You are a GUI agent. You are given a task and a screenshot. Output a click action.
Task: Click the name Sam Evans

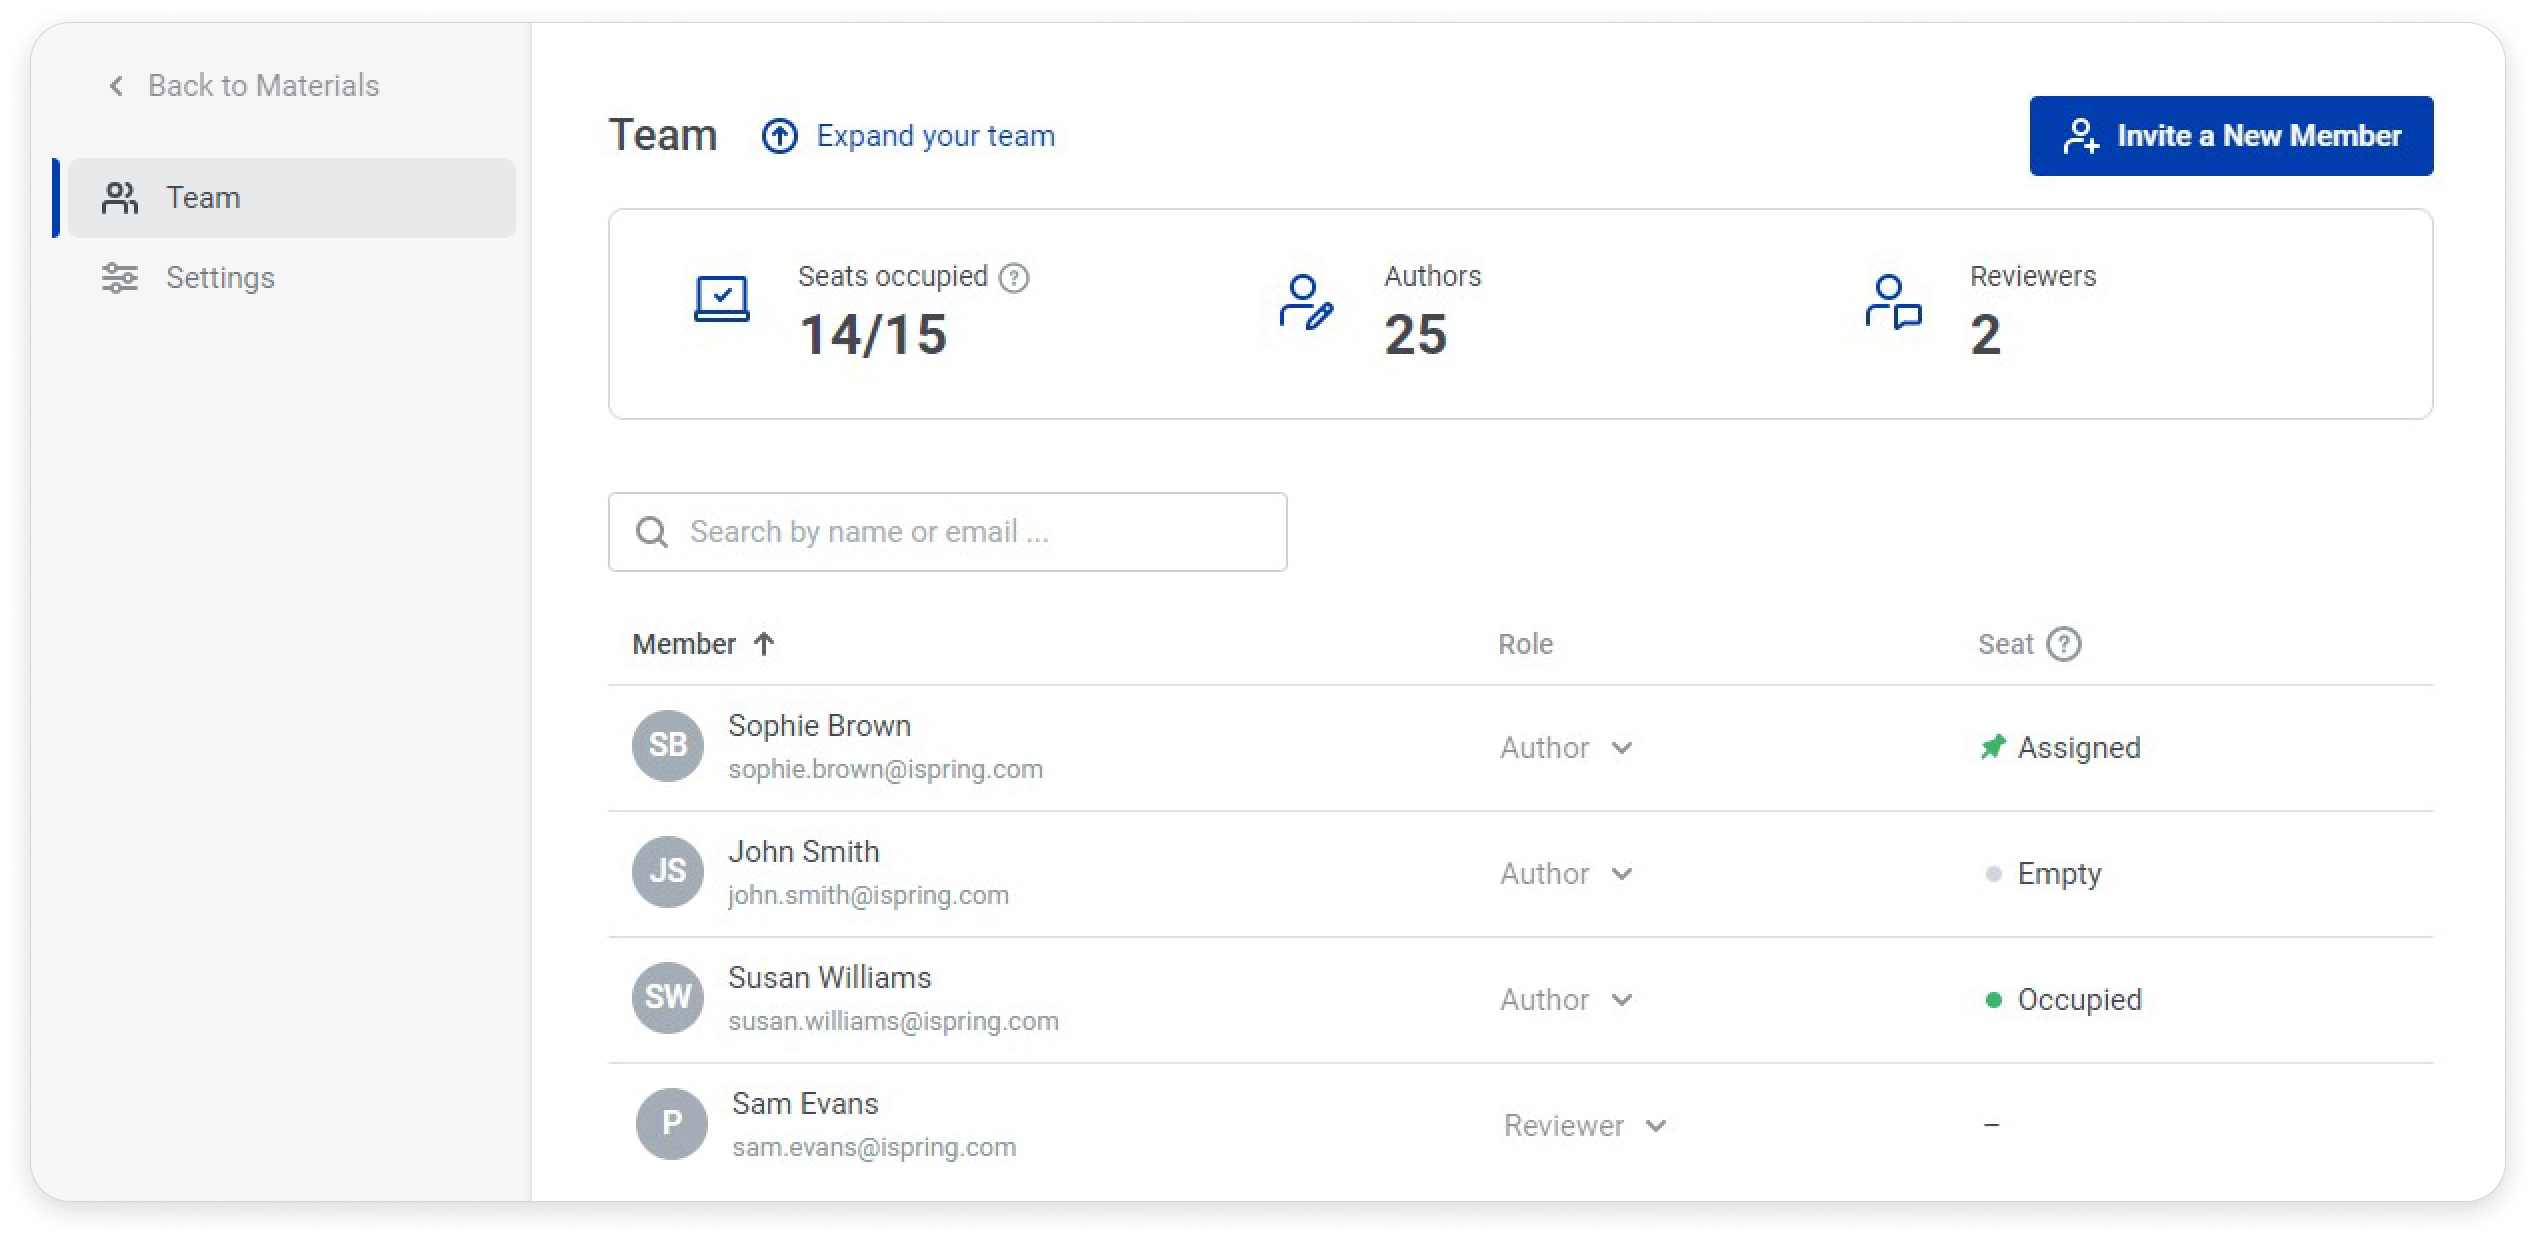tap(805, 1104)
